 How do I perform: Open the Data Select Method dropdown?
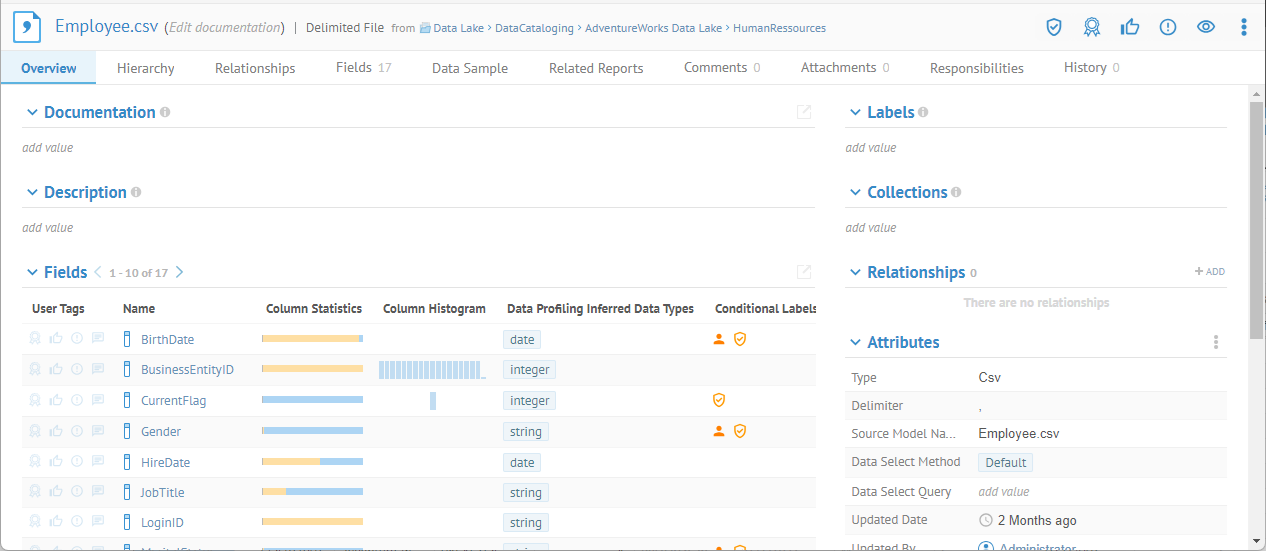click(x=1005, y=462)
